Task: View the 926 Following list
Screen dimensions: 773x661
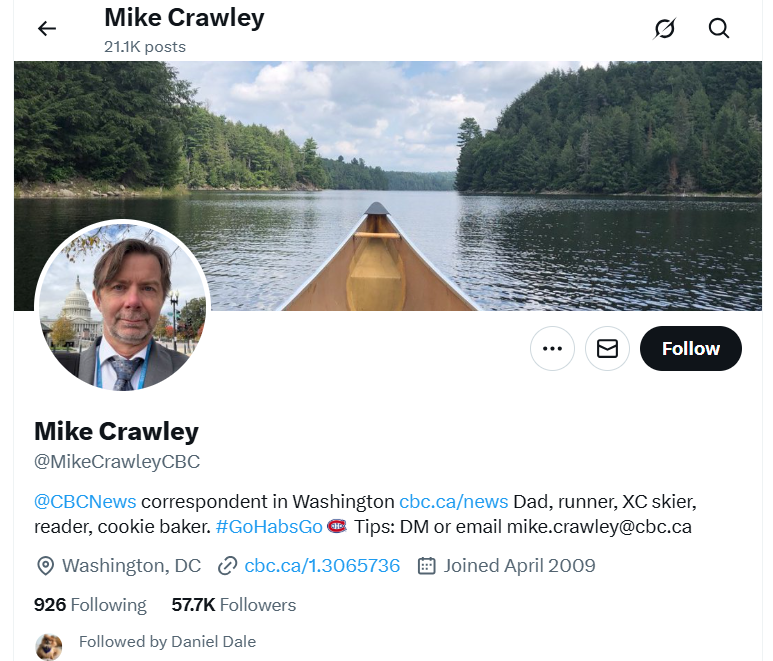Action: [x=90, y=605]
